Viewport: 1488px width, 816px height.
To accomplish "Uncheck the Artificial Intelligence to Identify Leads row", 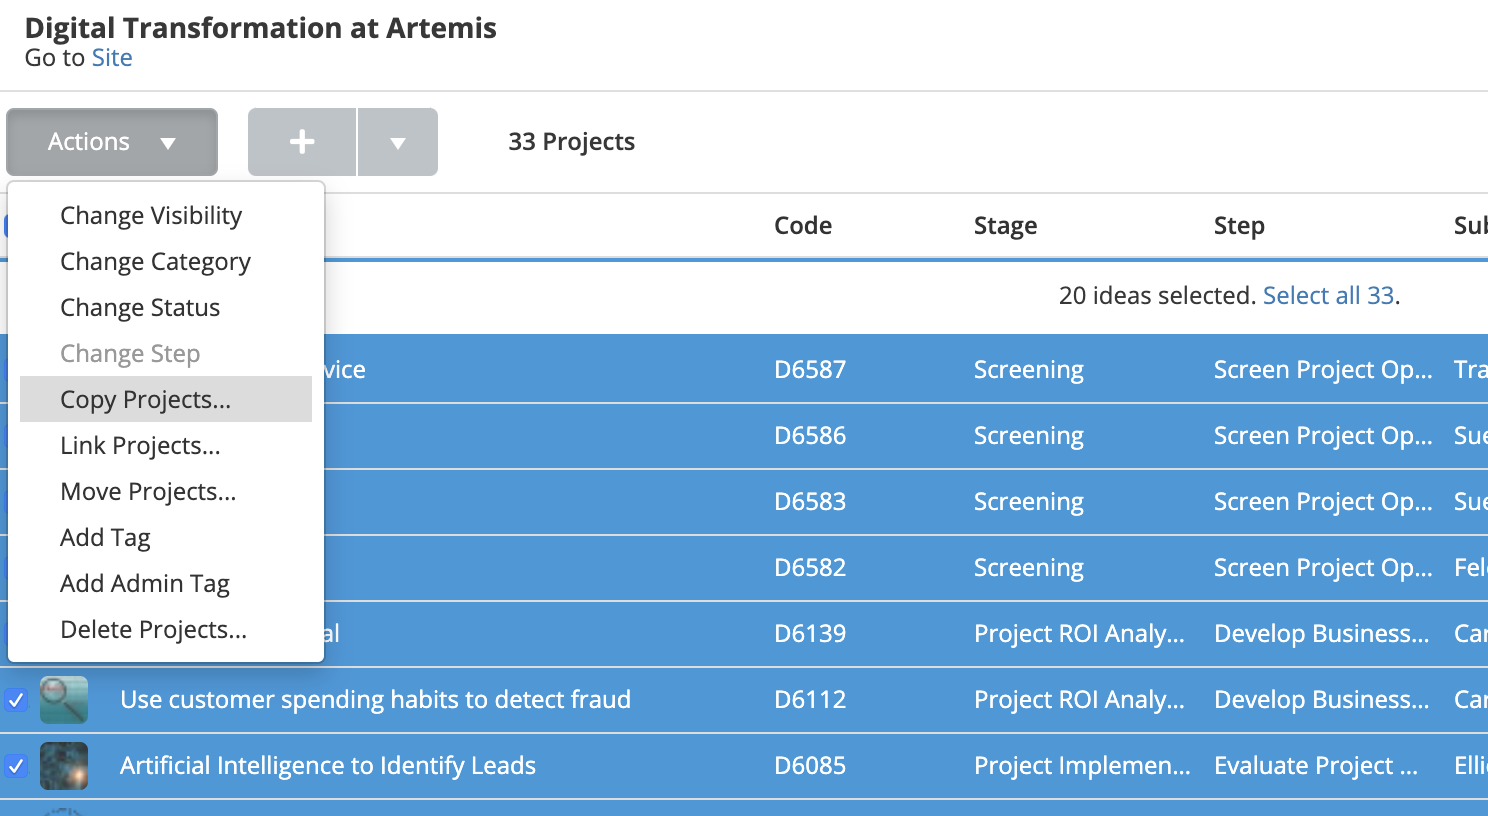I will (15, 766).
